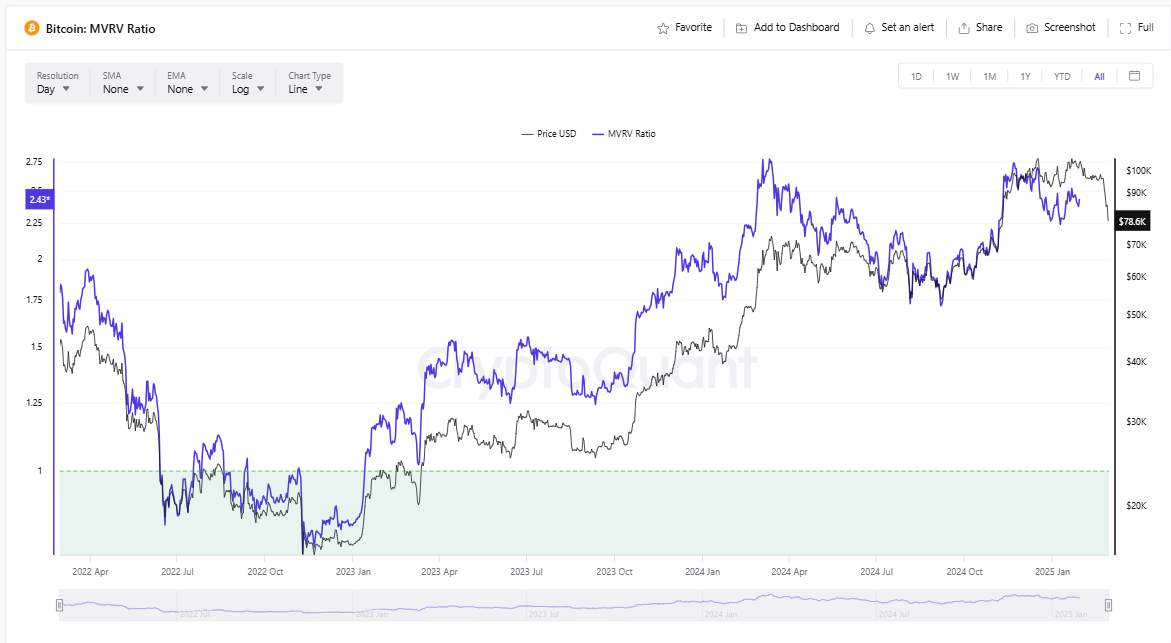The height and width of the screenshot is (643, 1171).
Task: Click the left handle of range navigator
Action: (x=60, y=605)
